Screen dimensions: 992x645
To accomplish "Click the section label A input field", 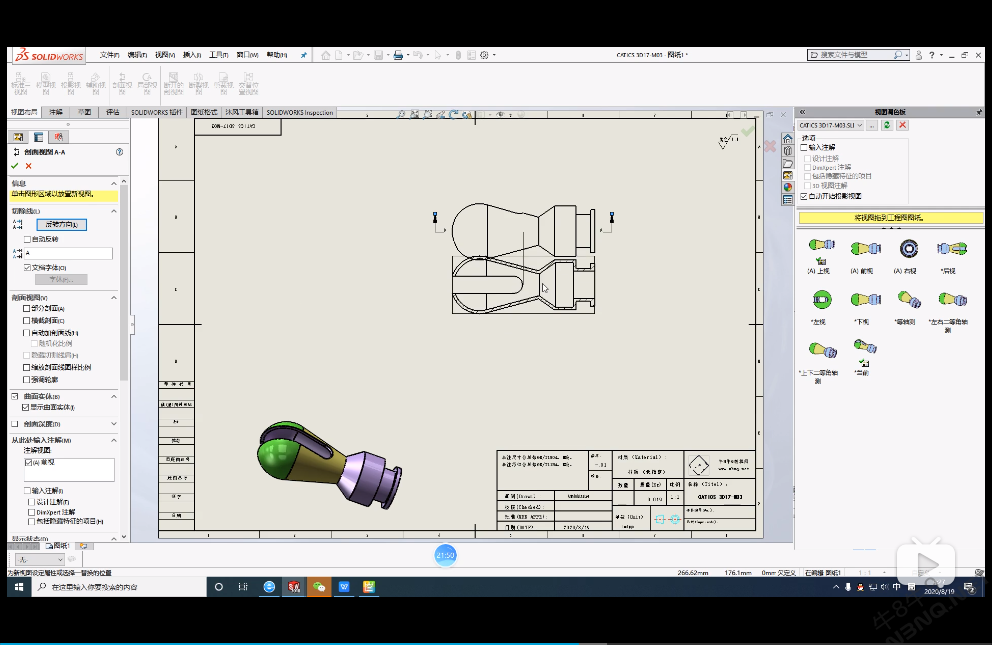I will coord(68,254).
